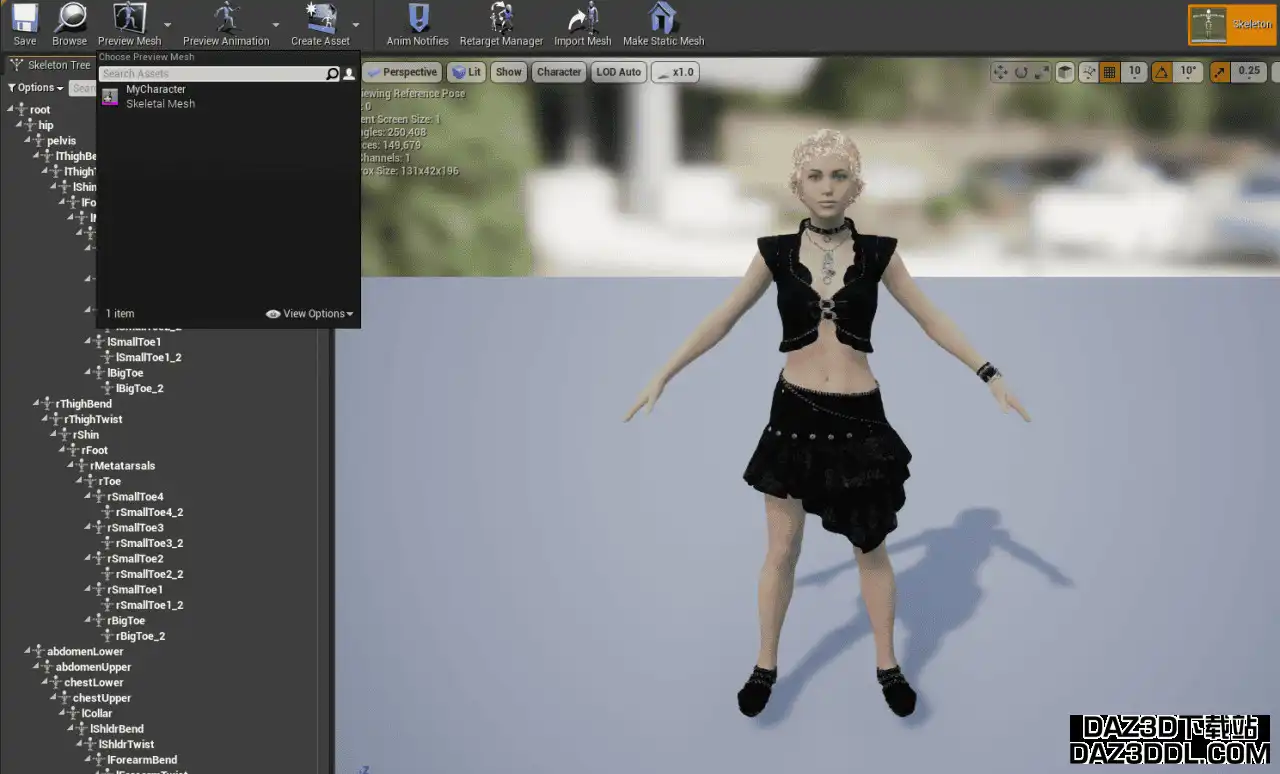This screenshot has width=1280, height=774.
Task: Select the rotate gizmo tool in viewport
Action: 1021,72
